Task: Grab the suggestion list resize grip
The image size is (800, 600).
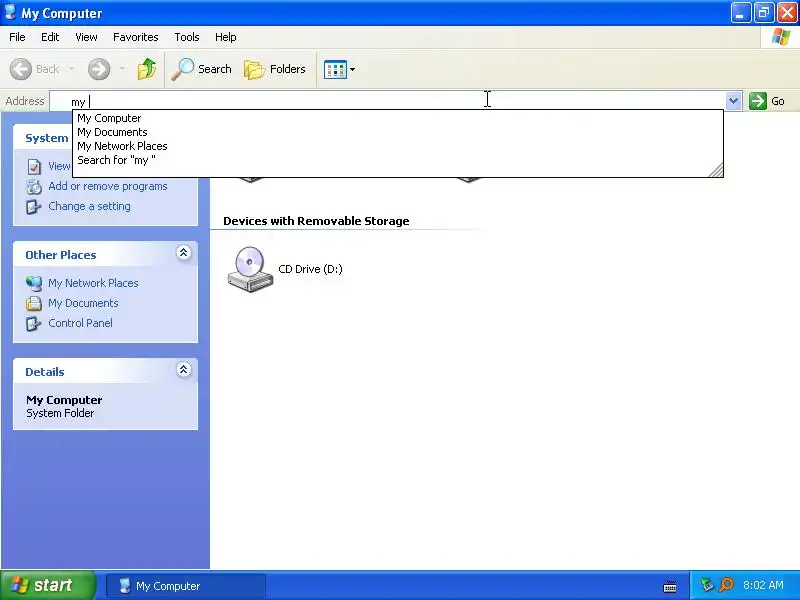Action: [716, 170]
